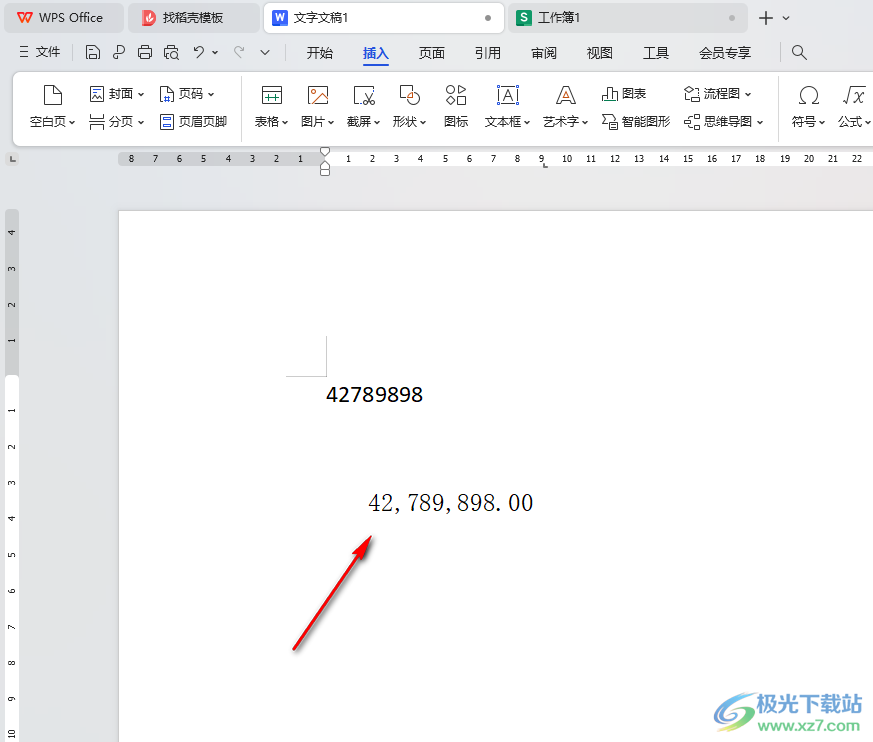The width and height of the screenshot is (873, 742).
Task: Insert a table using the 表格 icon
Action: pyautogui.click(x=271, y=95)
